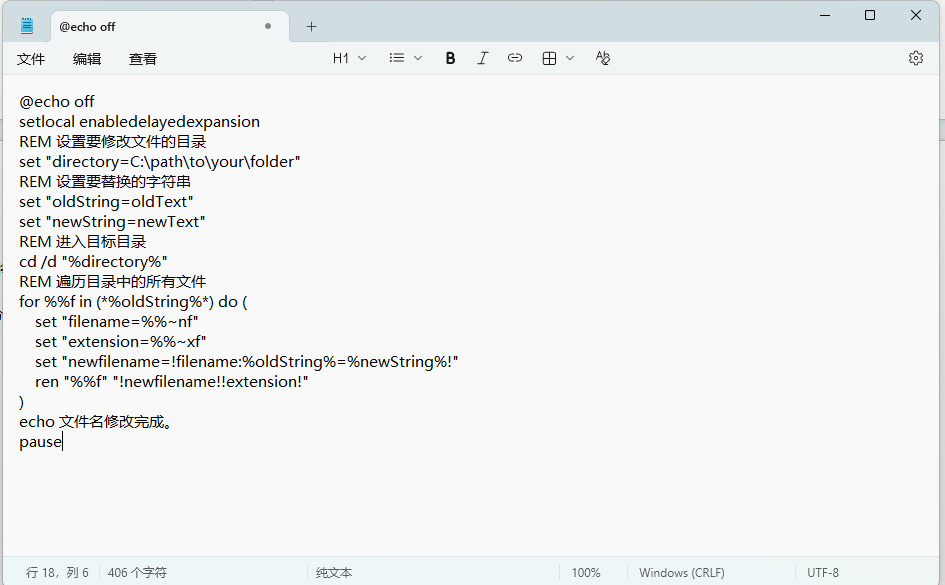Click the "pause" line

40,442
